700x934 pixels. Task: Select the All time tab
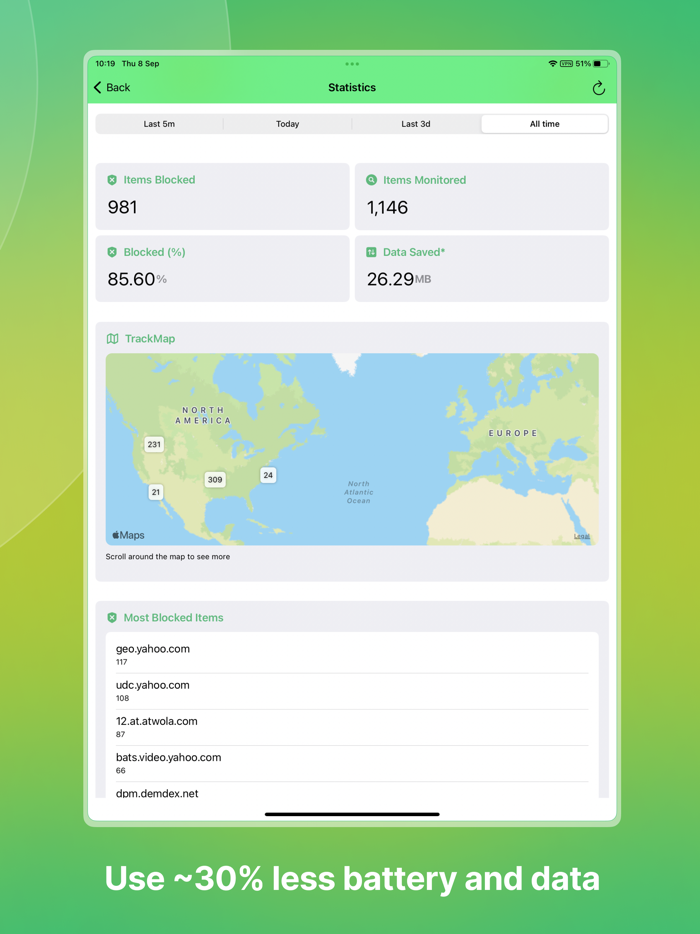tap(545, 124)
